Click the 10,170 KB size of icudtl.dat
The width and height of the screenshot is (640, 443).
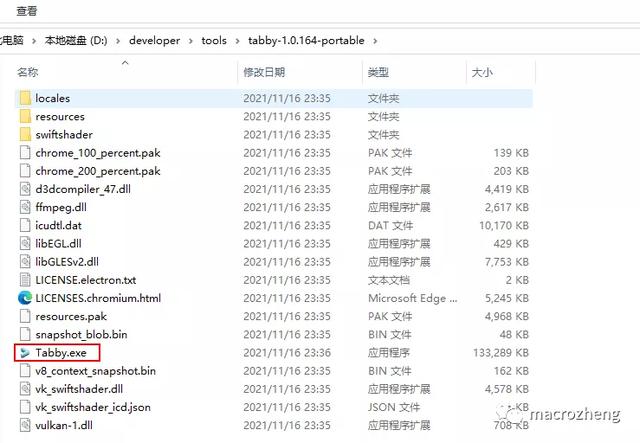pos(504,225)
